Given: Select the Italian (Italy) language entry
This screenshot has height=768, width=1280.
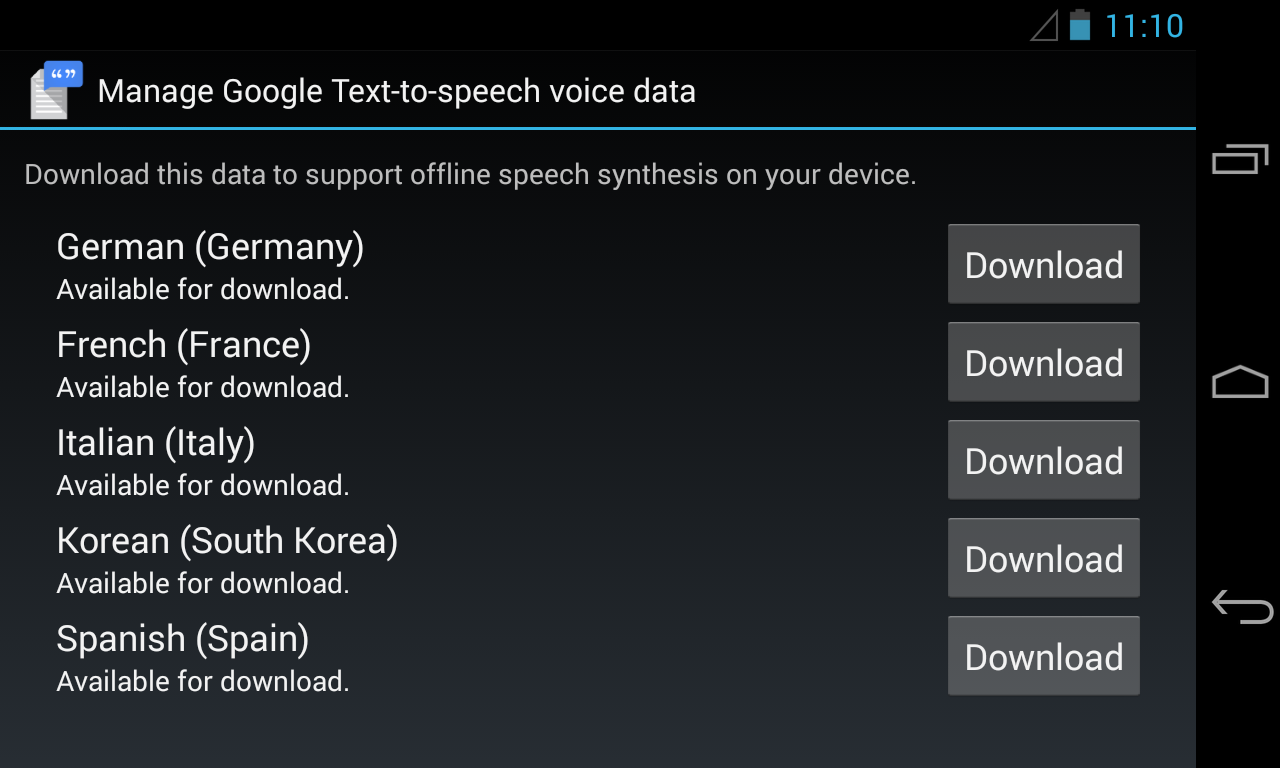Looking at the screenshot, I should (156, 443).
